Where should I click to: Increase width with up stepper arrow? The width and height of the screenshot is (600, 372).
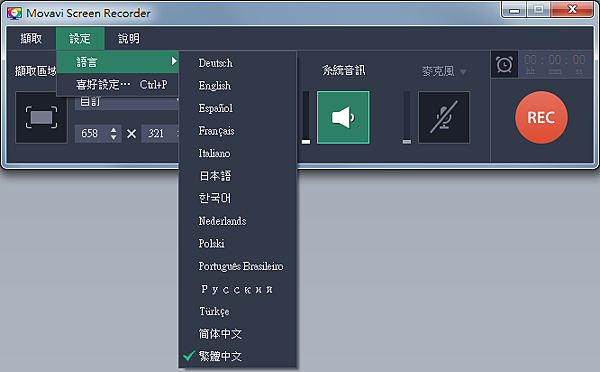click(x=113, y=130)
